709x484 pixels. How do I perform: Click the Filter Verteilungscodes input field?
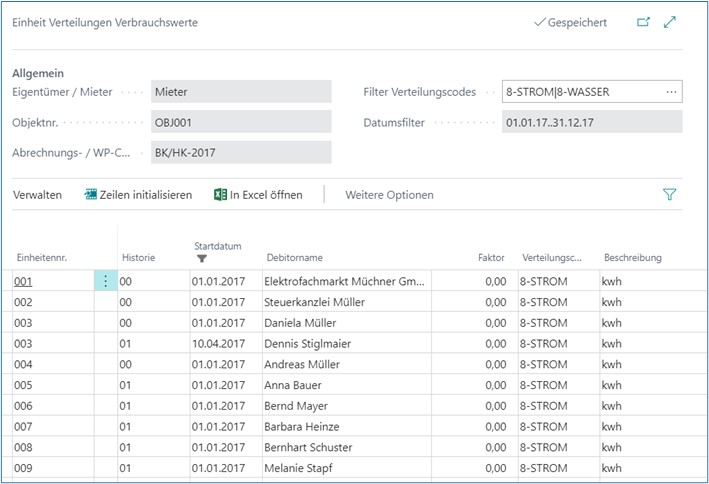(x=580, y=92)
